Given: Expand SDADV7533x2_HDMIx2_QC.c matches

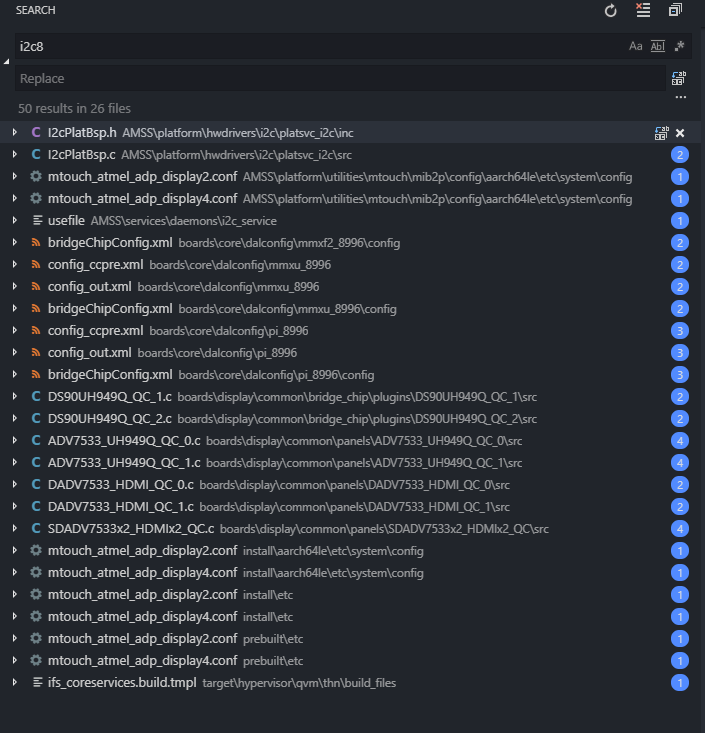Looking at the screenshot, I should (x=14, y=528).
